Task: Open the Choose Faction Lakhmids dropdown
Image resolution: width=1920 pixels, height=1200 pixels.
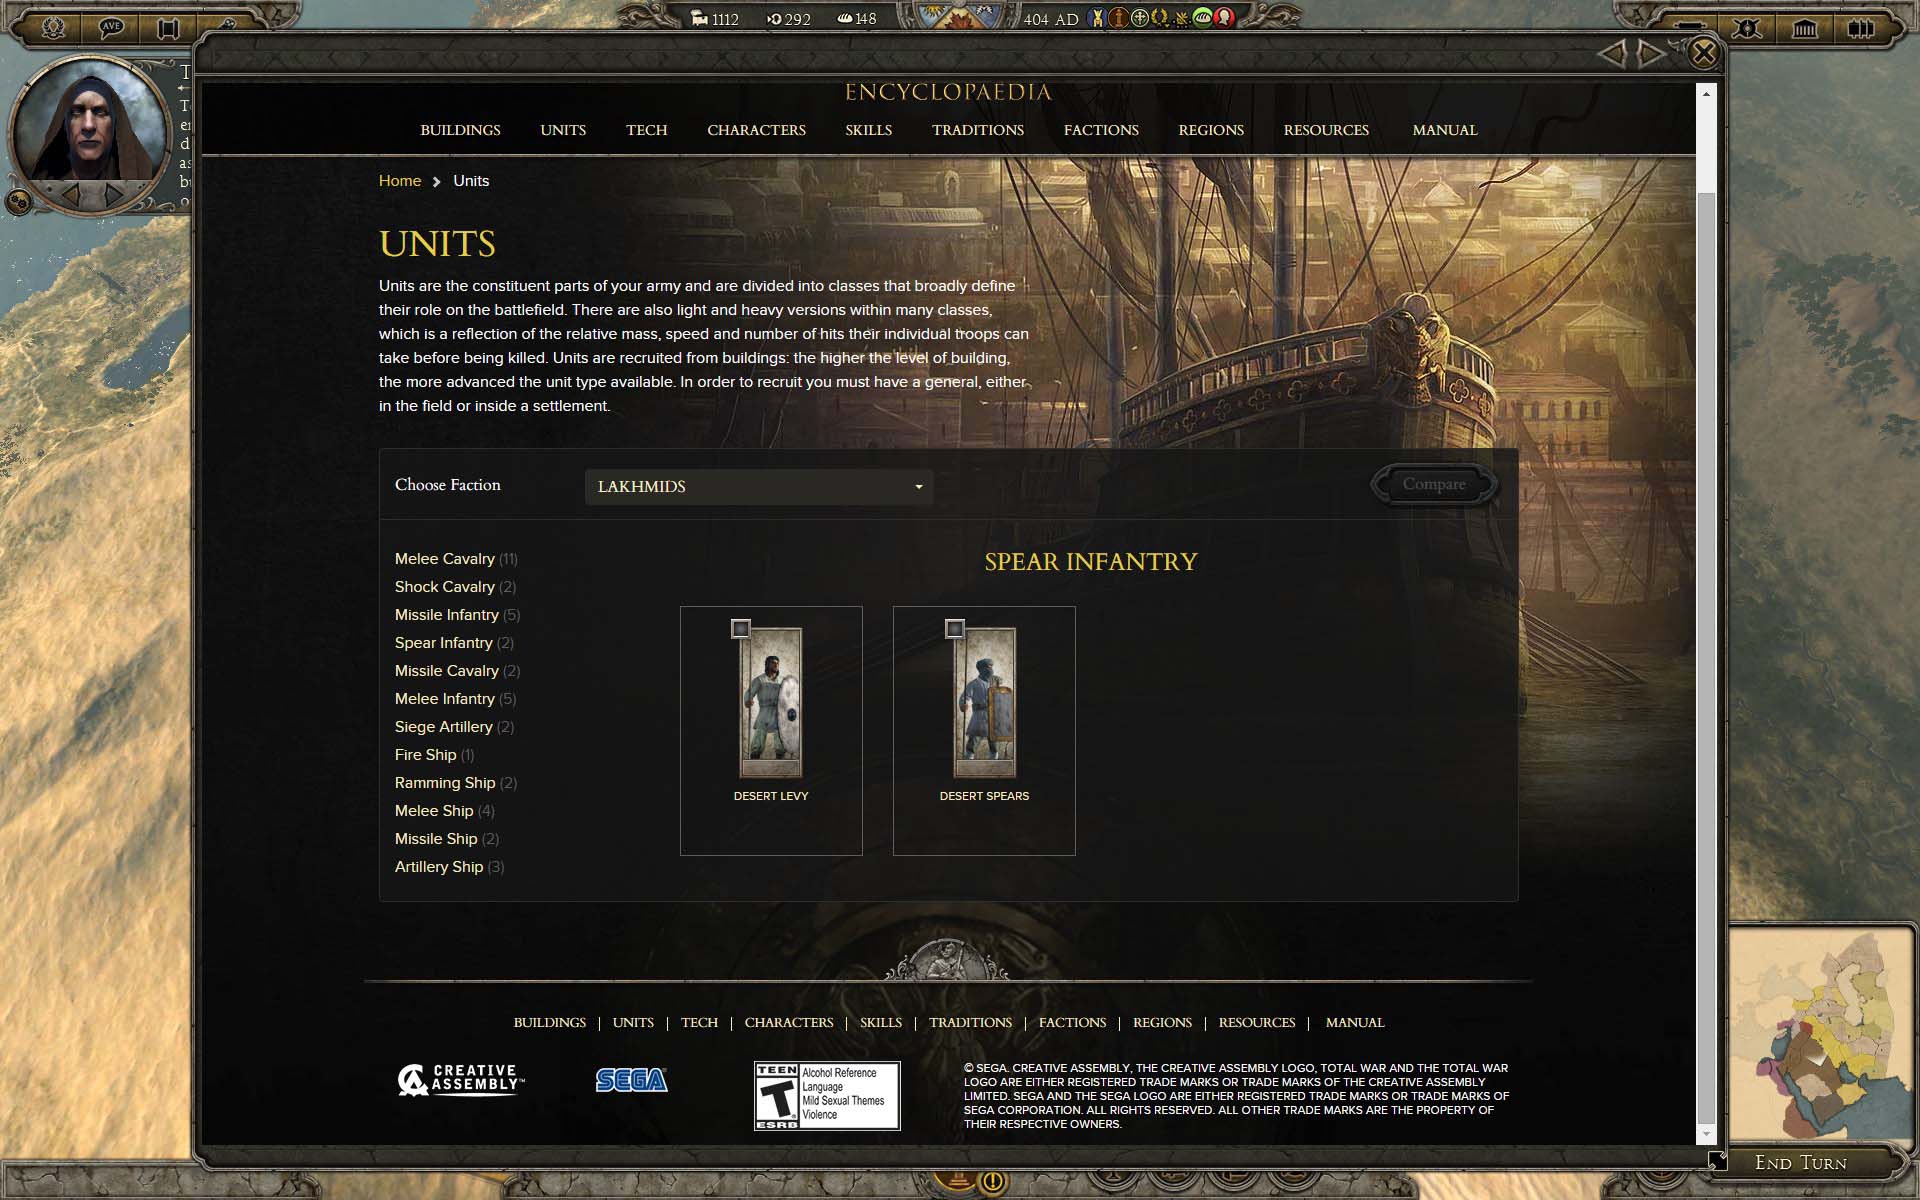Action: (x=759, y=487)
